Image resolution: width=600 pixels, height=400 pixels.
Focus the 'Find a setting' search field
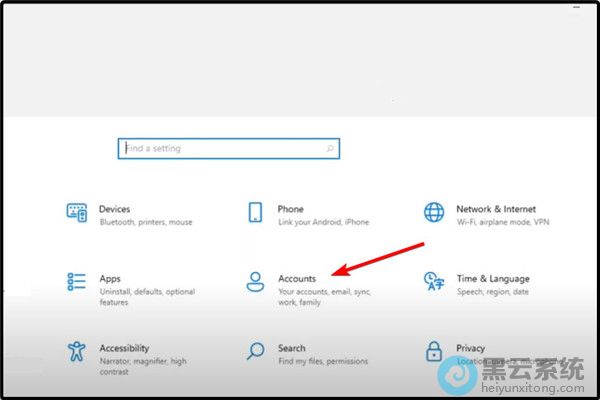(220, 149)
